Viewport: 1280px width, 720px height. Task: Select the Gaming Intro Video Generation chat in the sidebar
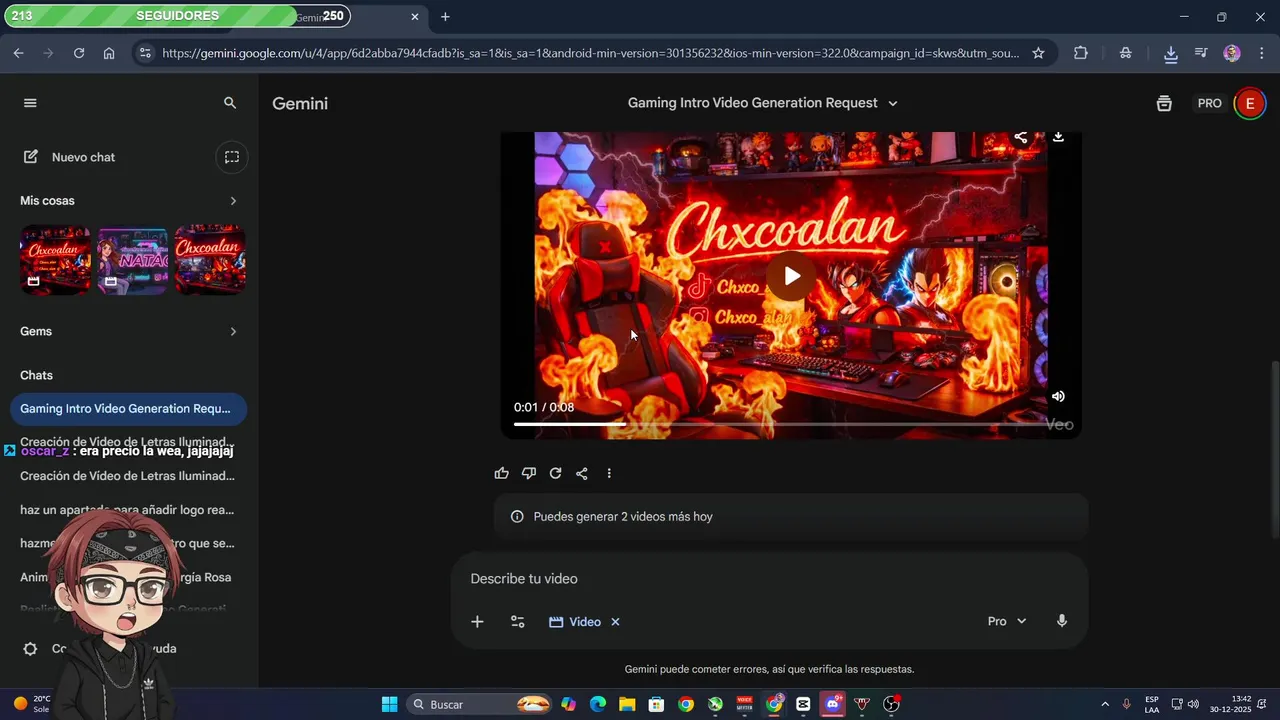click(128, 409)
